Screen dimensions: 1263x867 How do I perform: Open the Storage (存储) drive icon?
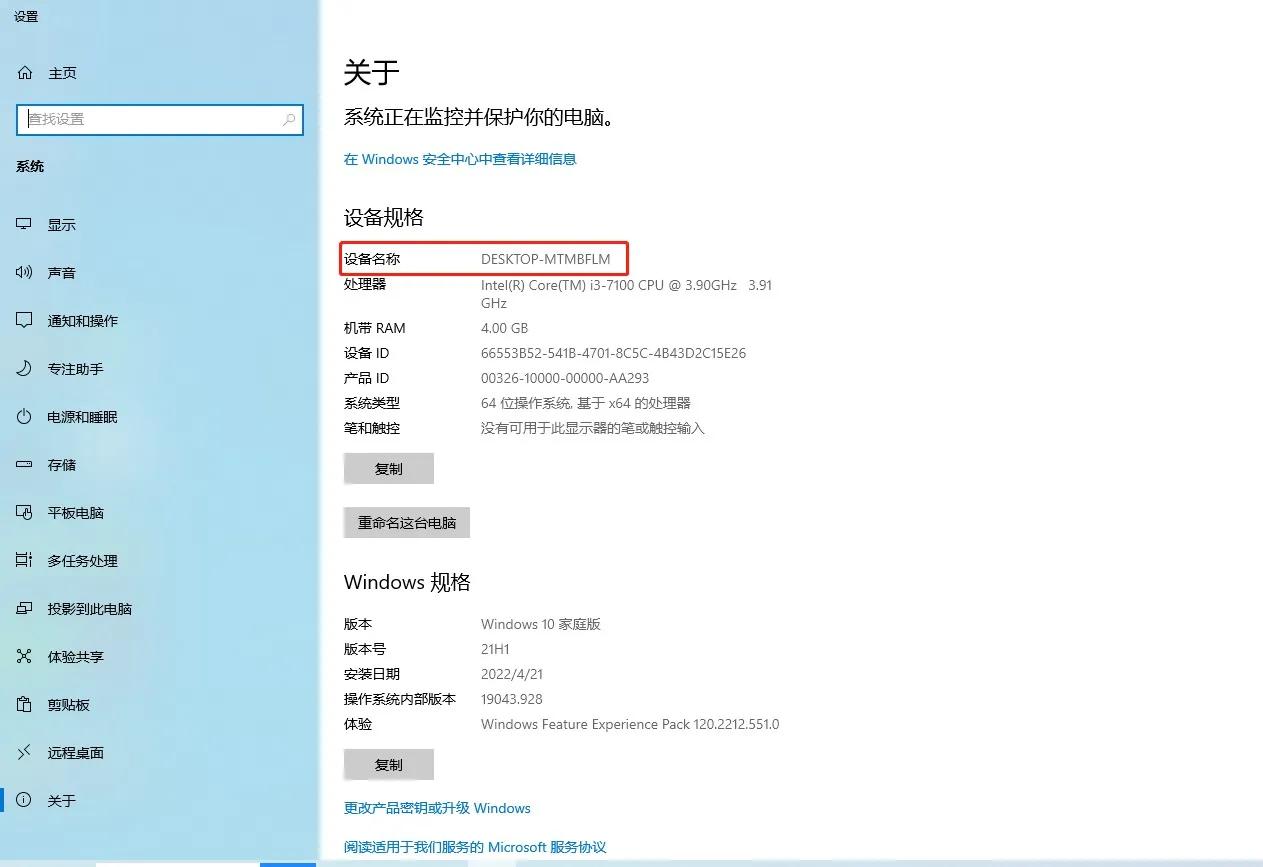pyautogui.click(x=25, y=465)
